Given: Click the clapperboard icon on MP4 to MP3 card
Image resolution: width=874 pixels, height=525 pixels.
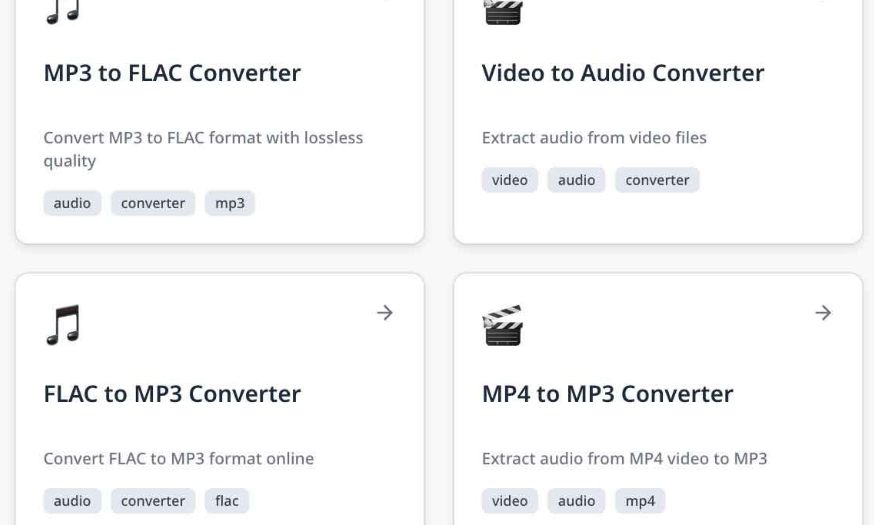Looking at the screenshot, I should (503, 325).
